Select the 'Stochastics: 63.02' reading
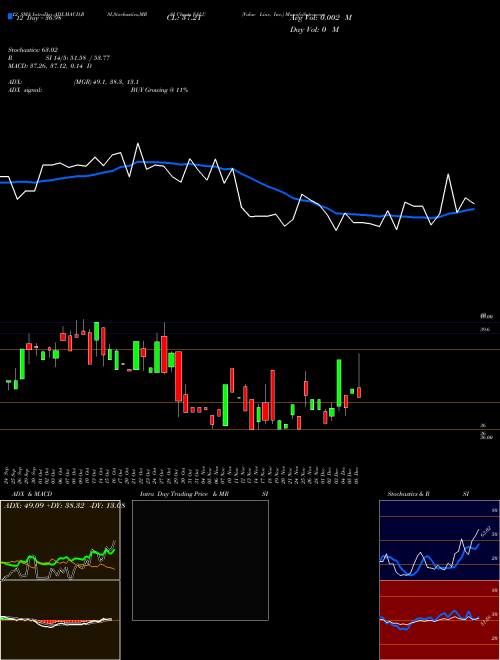The height and width of the screenshot is (660, 500). click(33, 50)
